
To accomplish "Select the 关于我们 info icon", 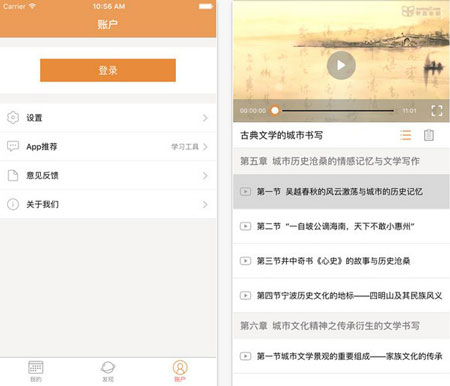I will (x=13, y=204).
